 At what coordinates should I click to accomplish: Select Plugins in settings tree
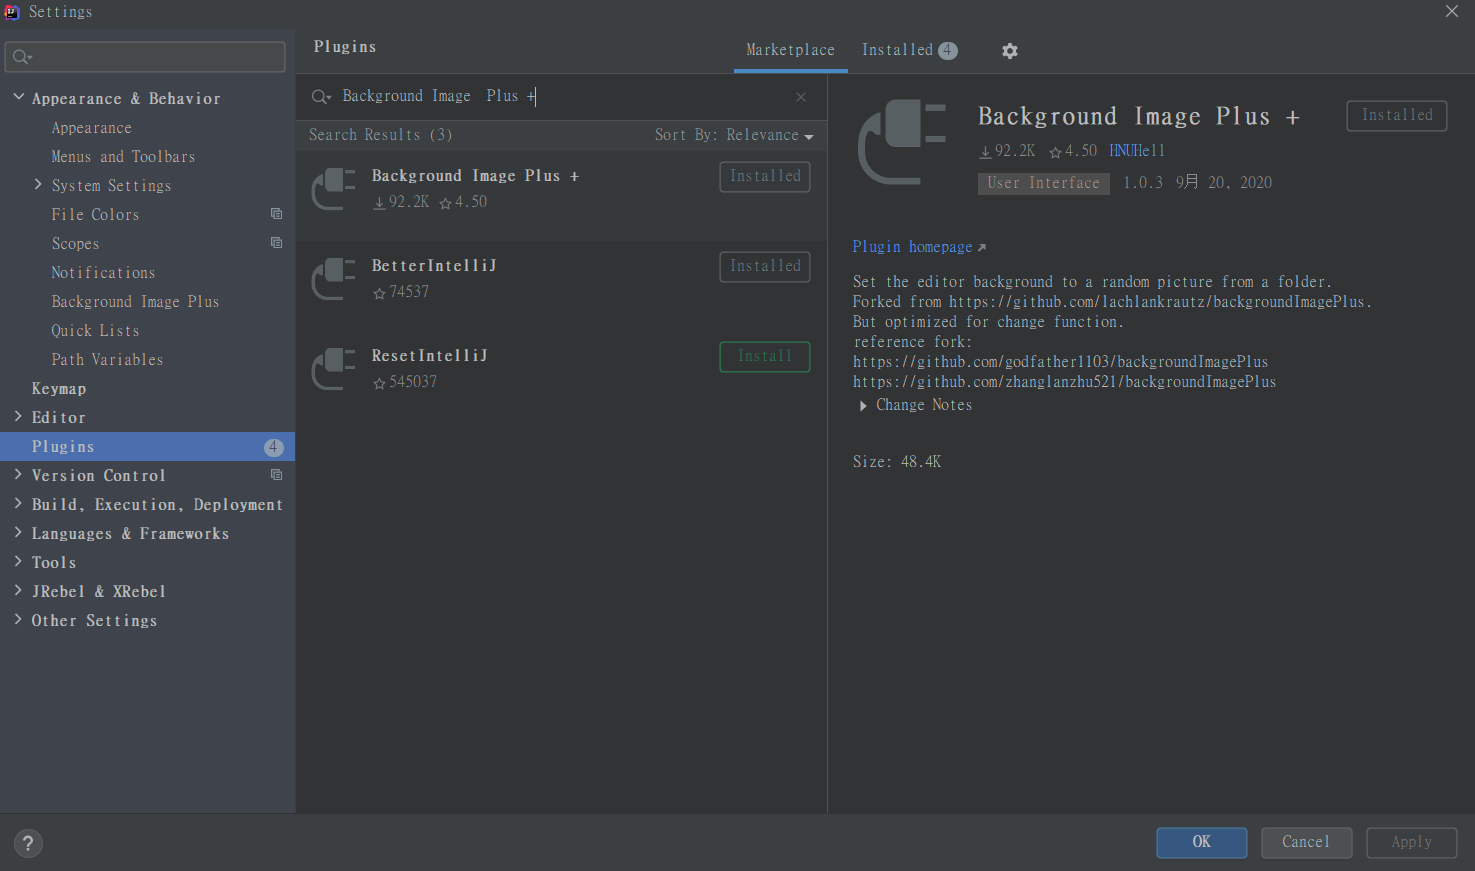147,447
